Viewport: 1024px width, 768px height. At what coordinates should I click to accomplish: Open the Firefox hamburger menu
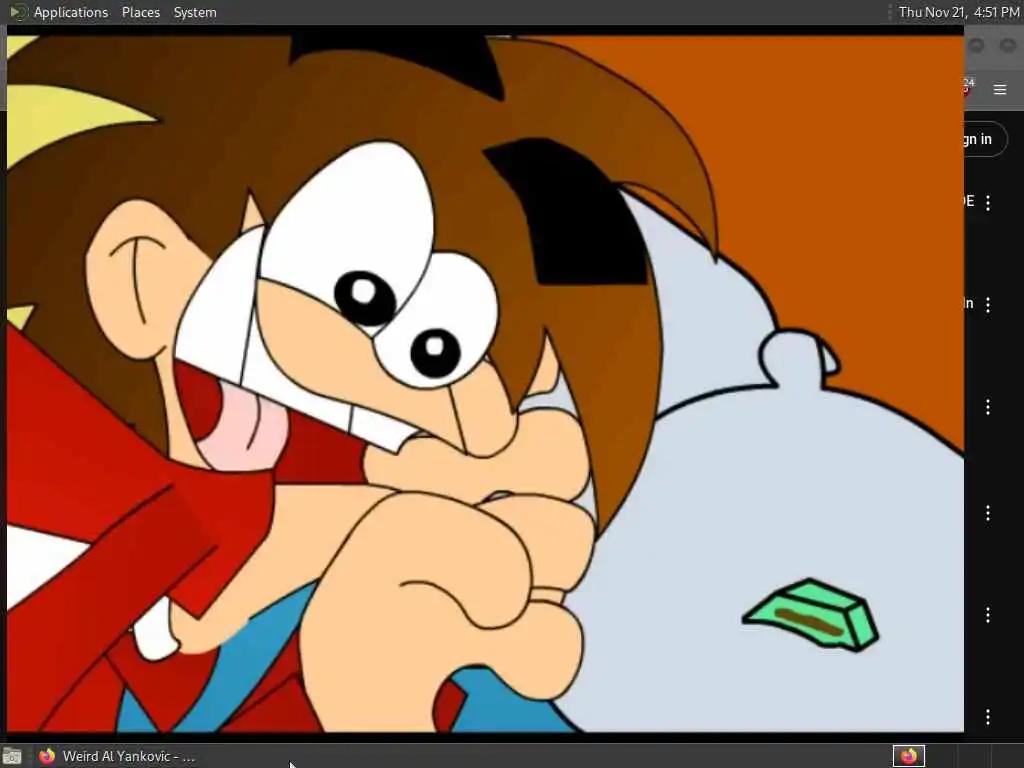tap(1000, 89)
